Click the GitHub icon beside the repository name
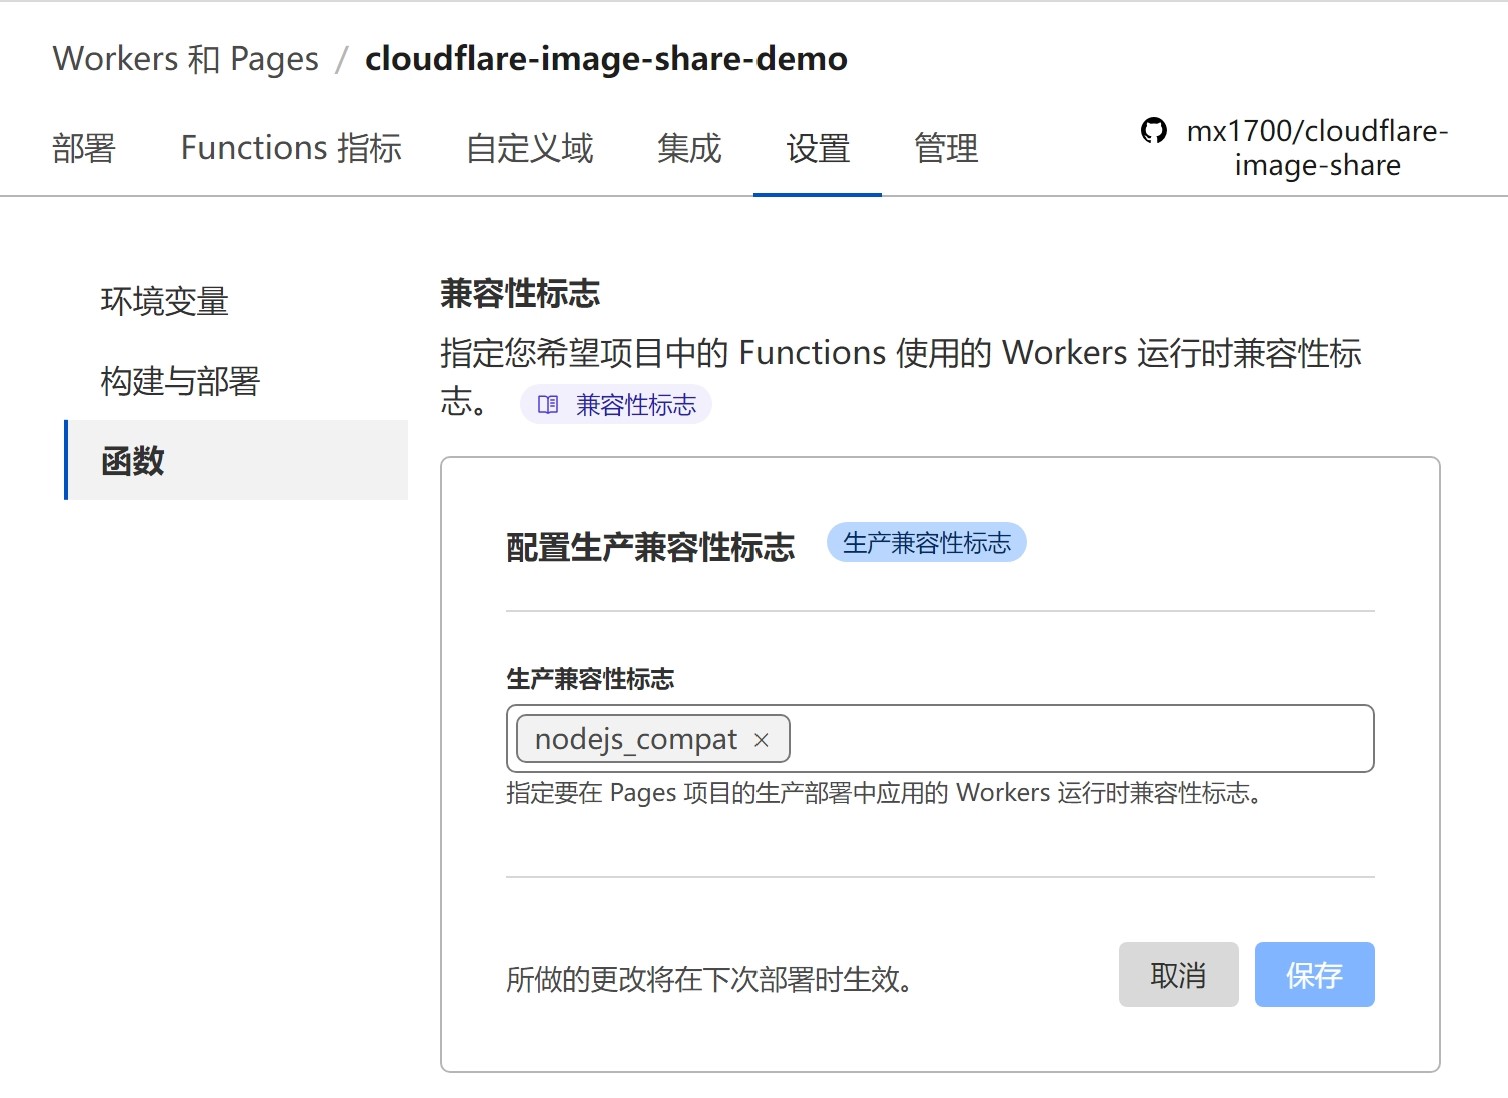This screenshot has width=1508, height=1098. (1154, 130)
